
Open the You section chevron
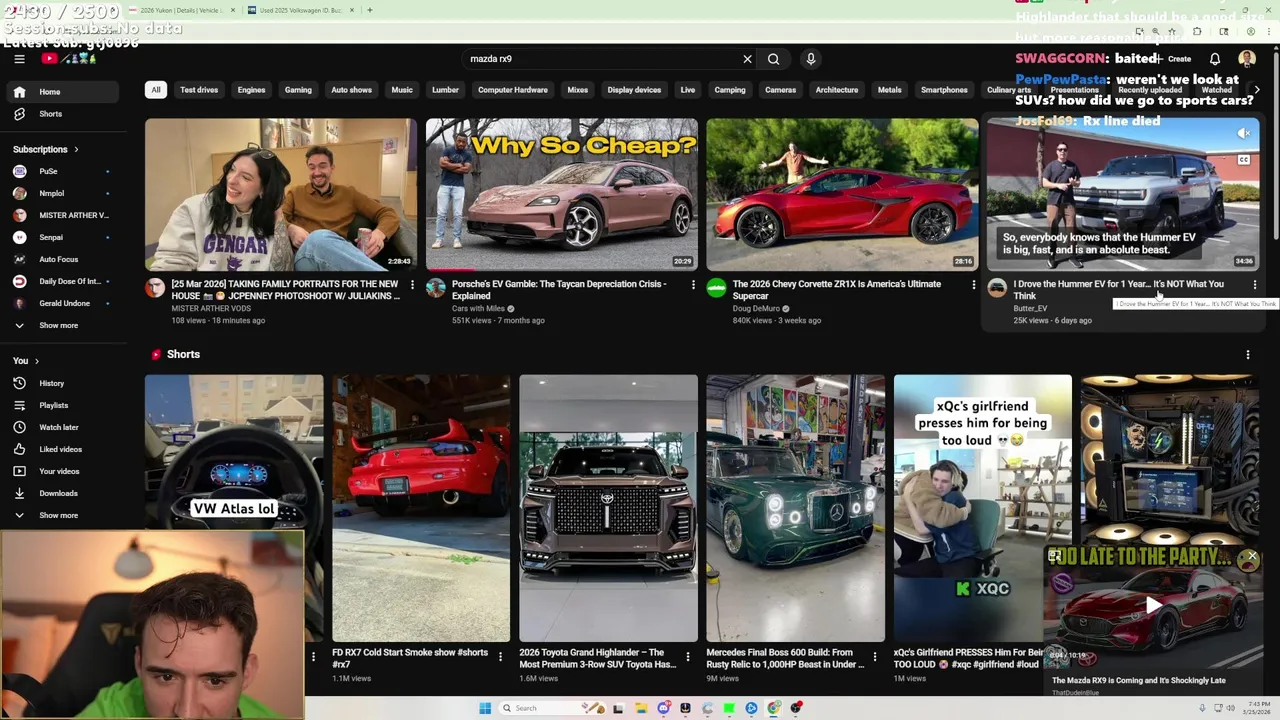click(37, 361)
